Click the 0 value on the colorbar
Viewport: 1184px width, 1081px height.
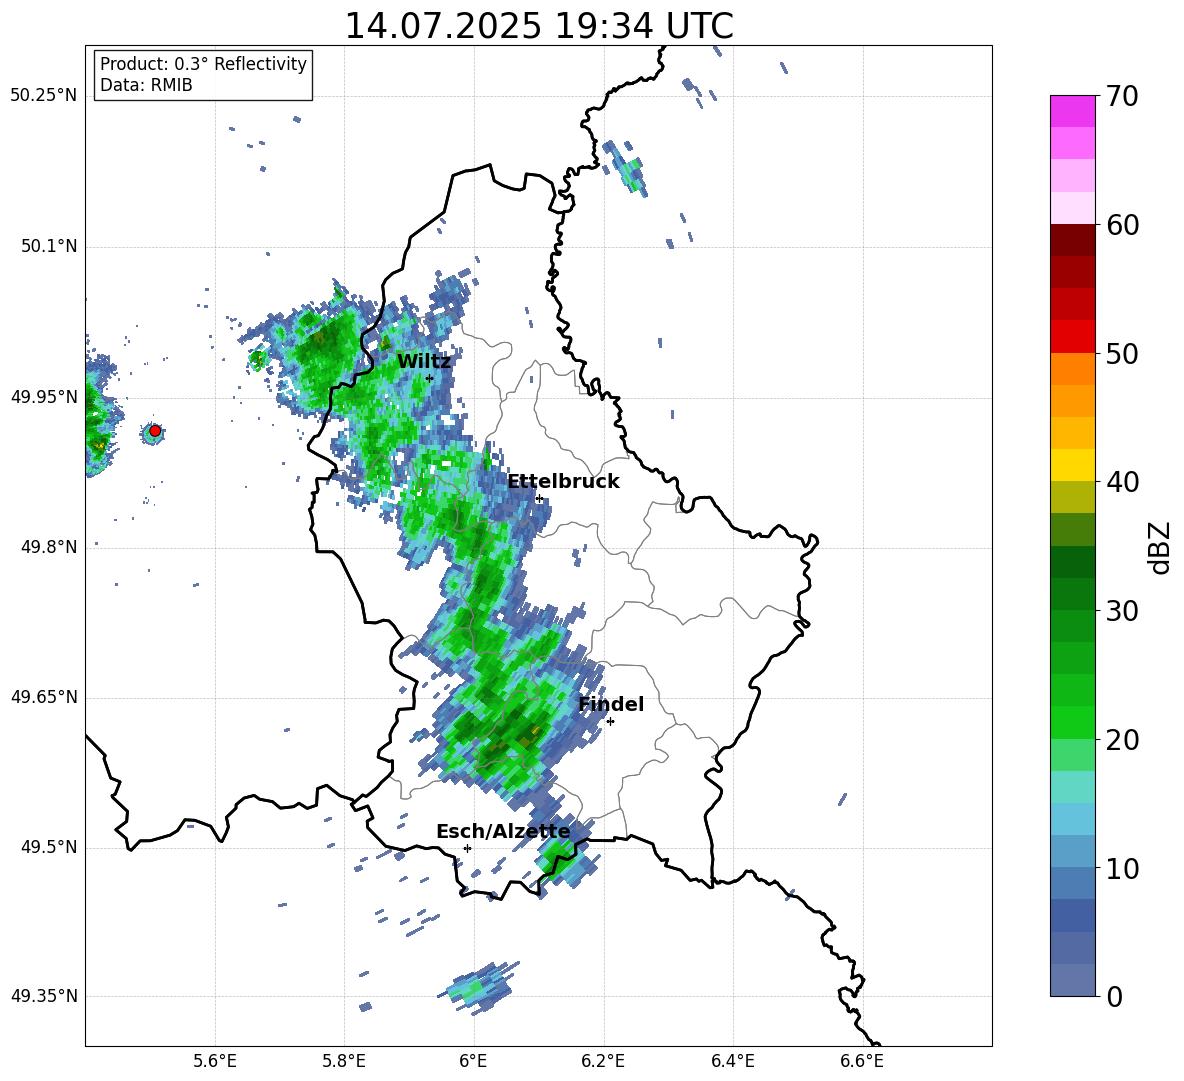click(x=1115, y=996)
